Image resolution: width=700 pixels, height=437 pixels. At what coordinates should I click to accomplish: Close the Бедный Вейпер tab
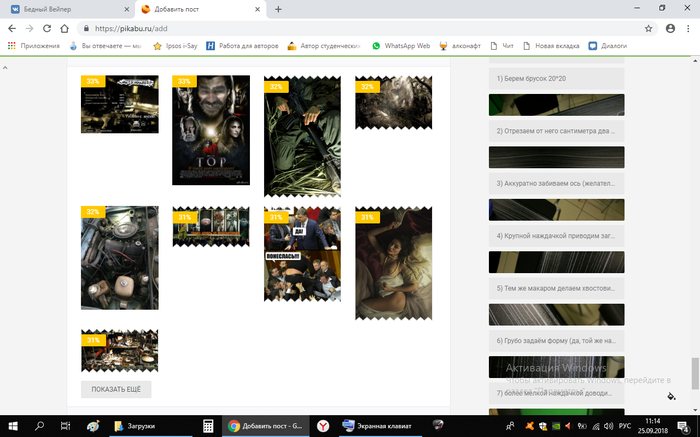click(x=127, y=9)
